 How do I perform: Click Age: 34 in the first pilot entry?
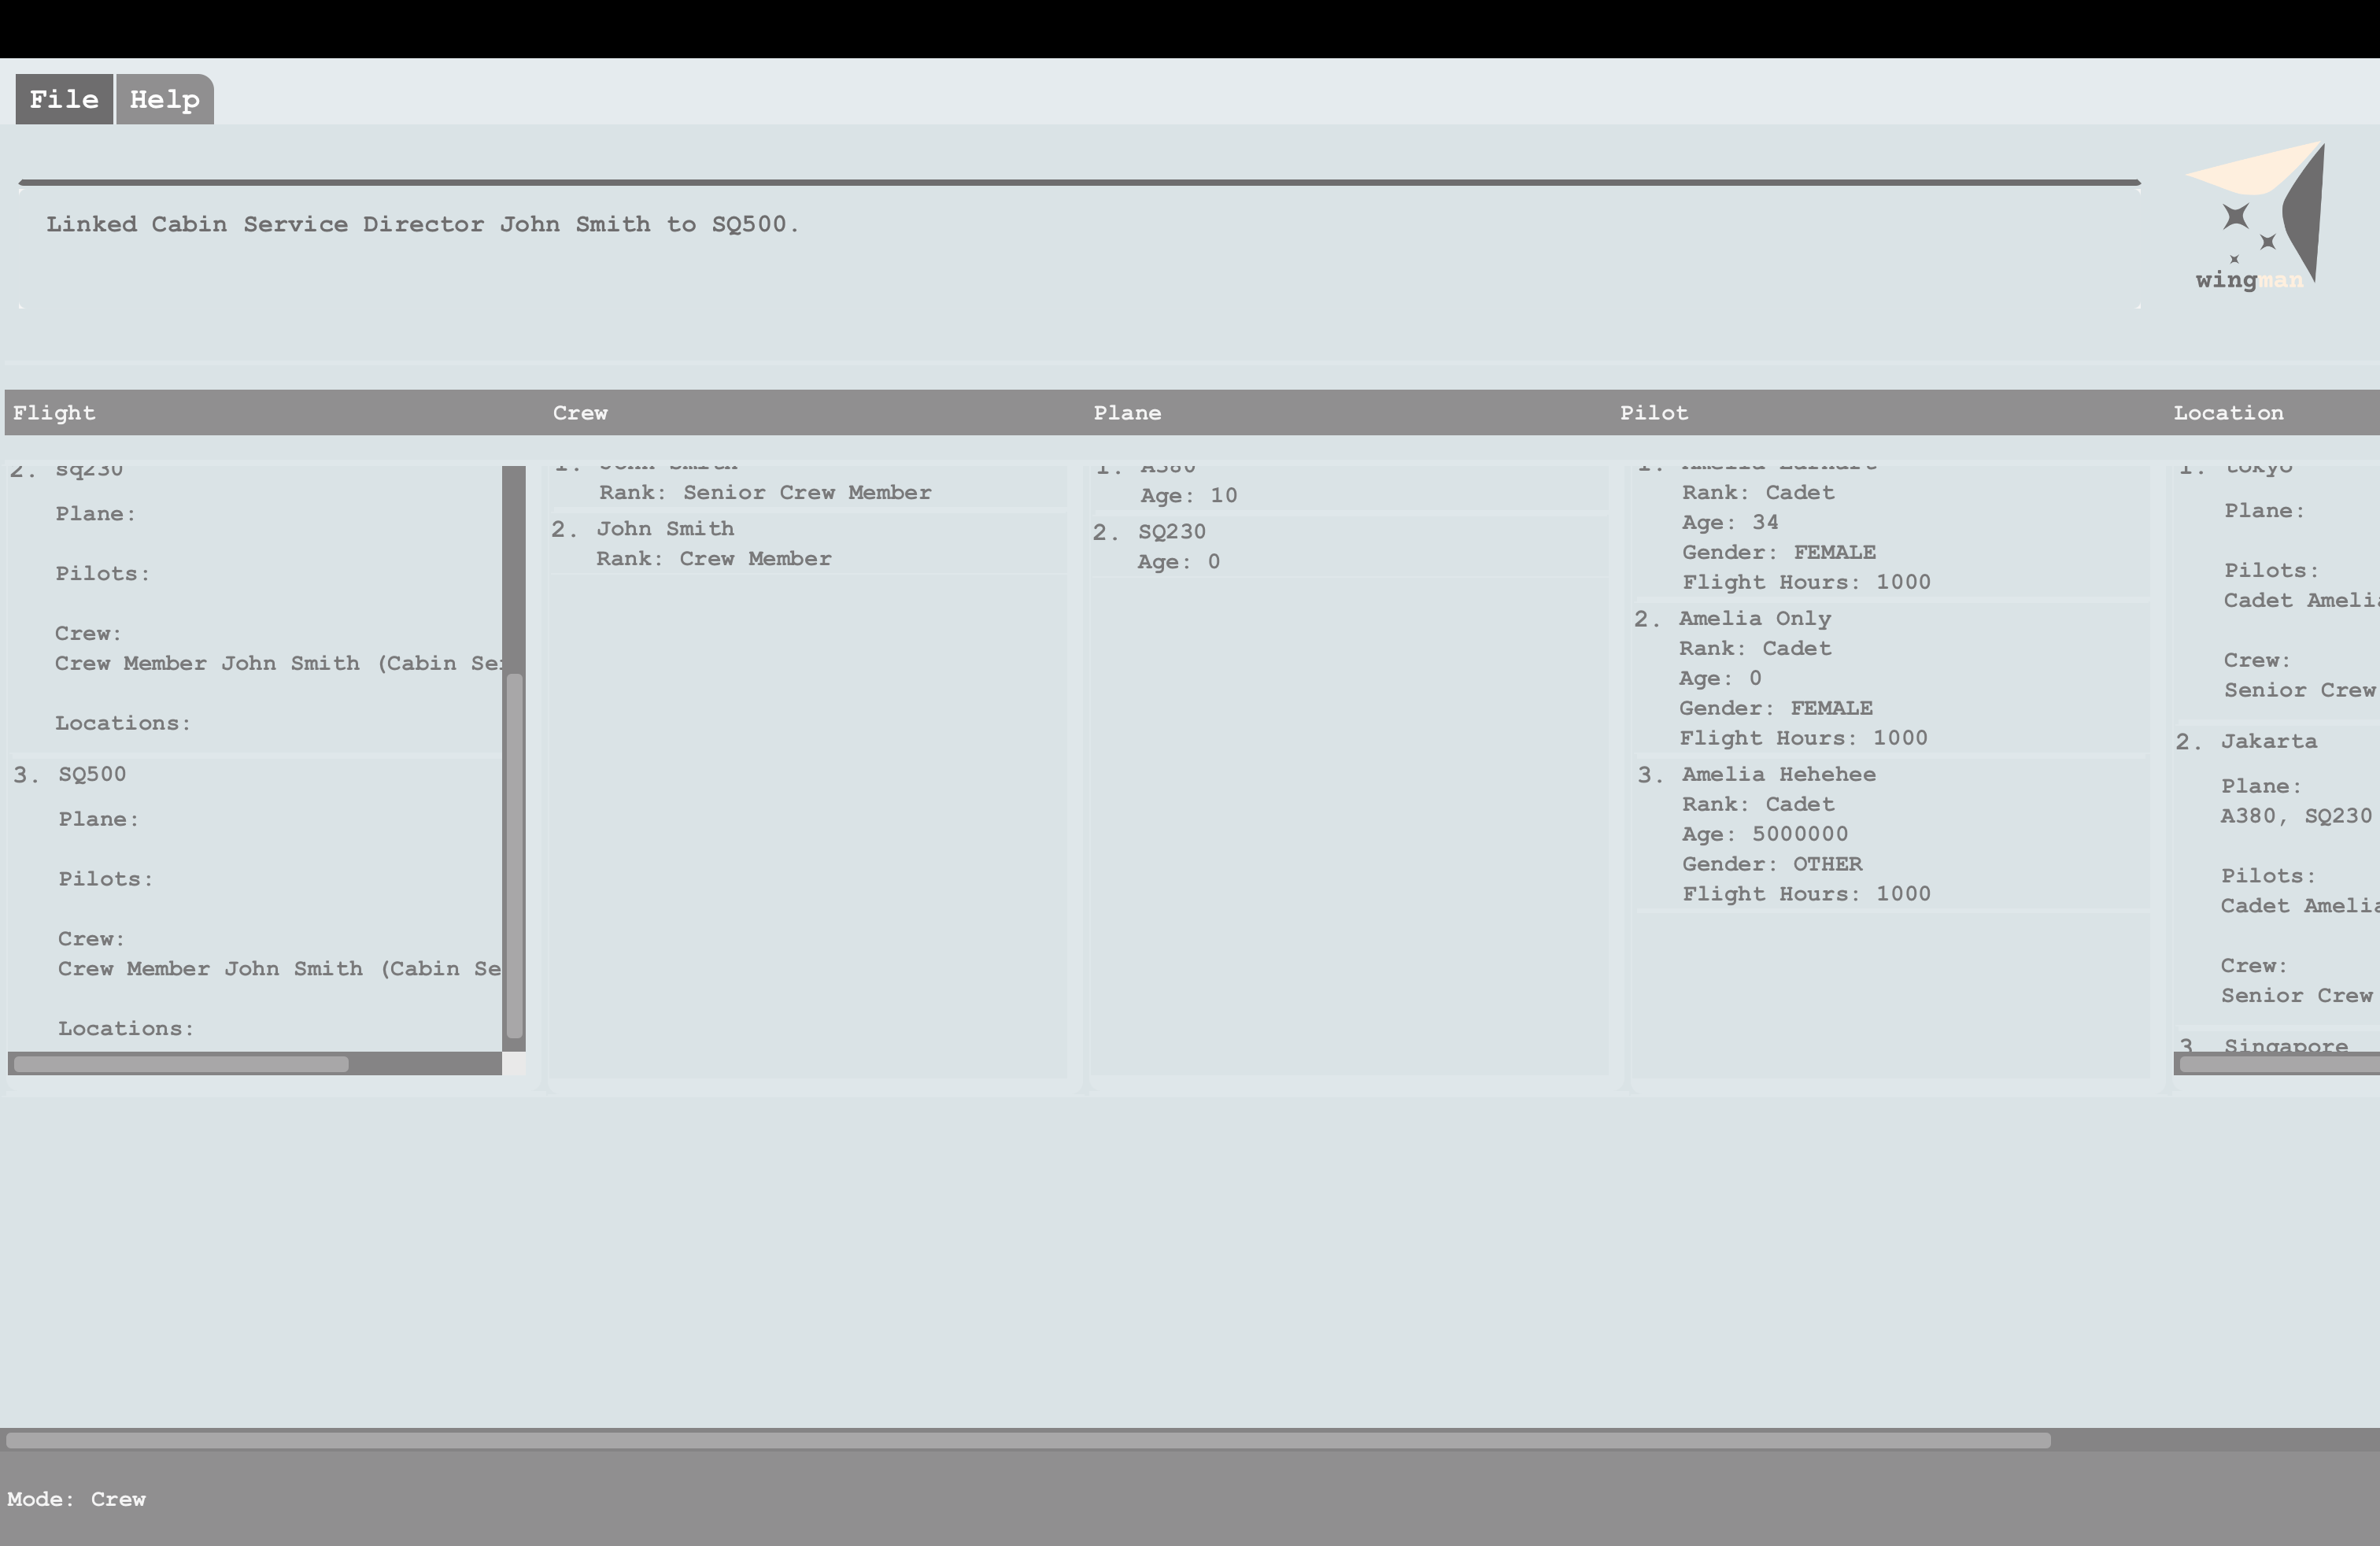click(1730, 522)
